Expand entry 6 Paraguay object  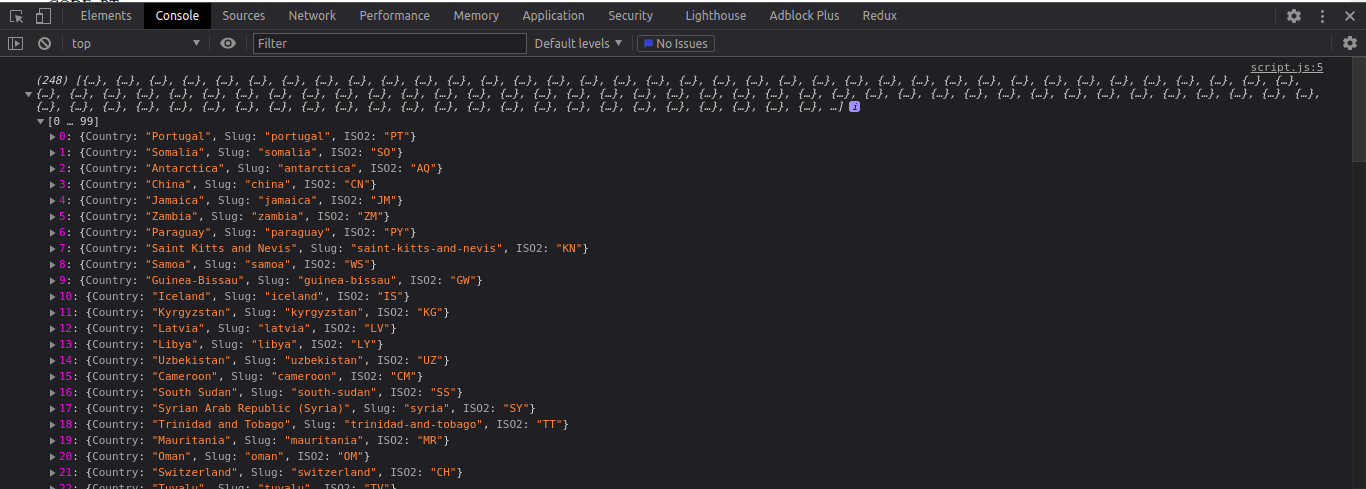coord(52,232)
